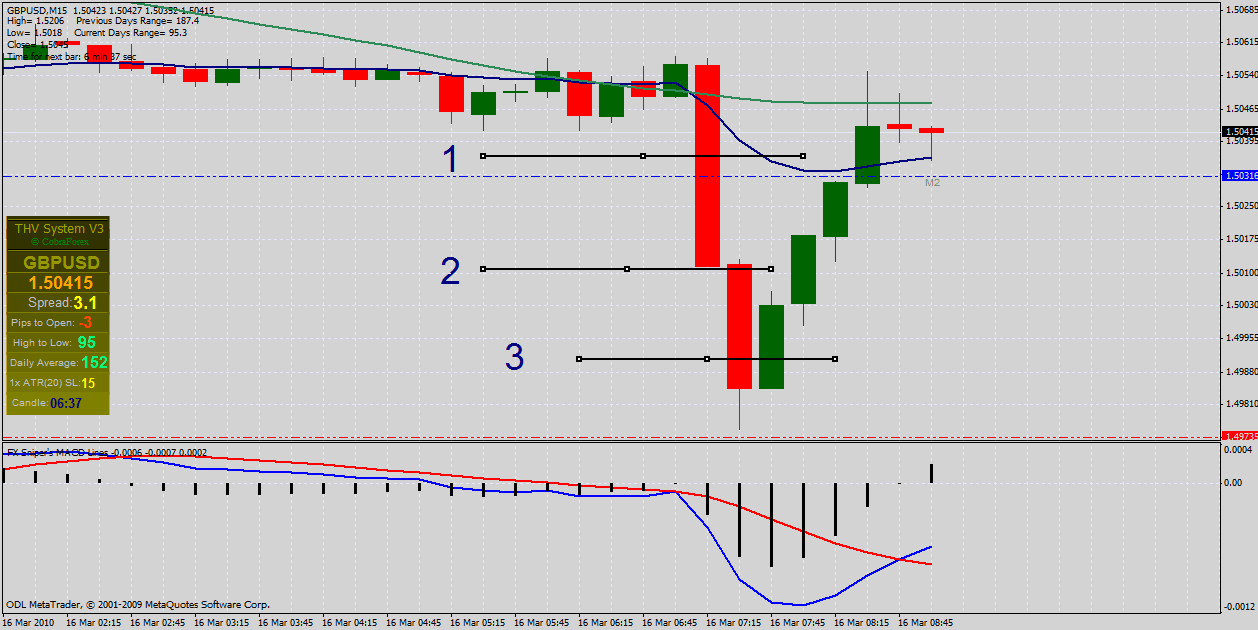
Task: Click the Candle 06:37 countdown timer
Action: pos(58,402)
